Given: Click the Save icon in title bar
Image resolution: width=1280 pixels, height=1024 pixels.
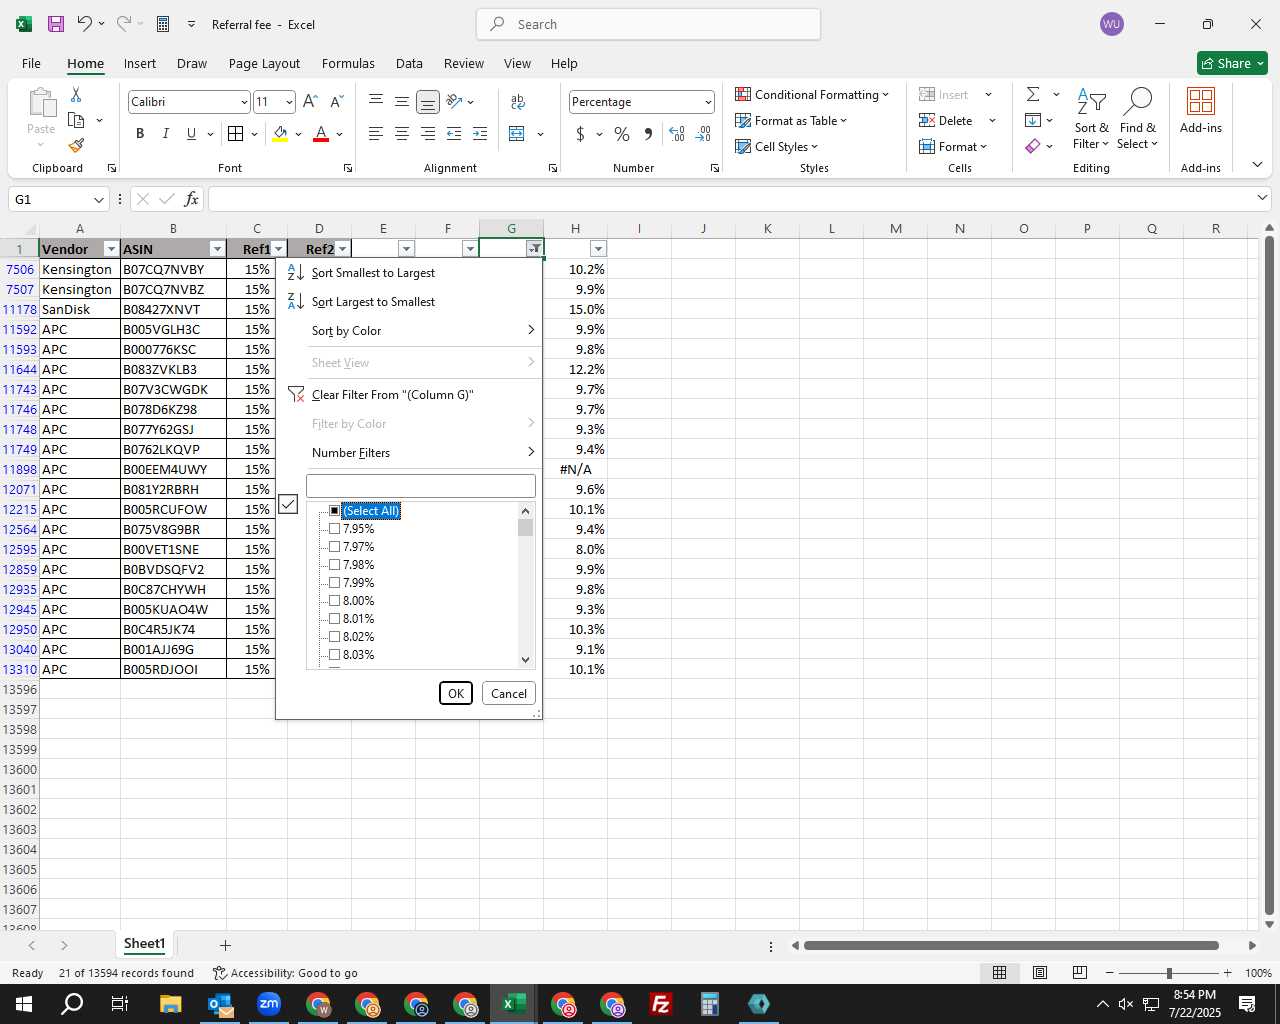Looking at the screenshot, I should 56,24.
